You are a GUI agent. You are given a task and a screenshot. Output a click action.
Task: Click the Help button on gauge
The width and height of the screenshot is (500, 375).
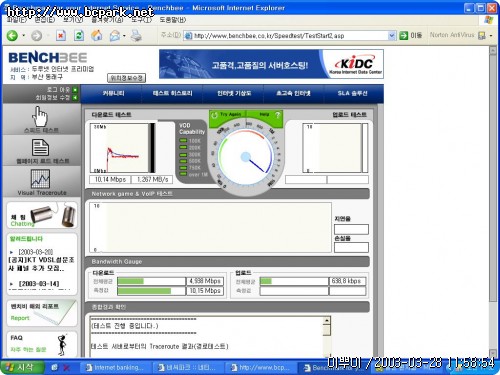click(269, 115)
